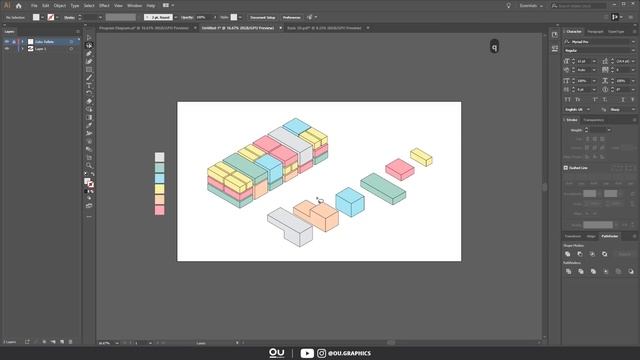Click the All Caps character style icon
The width and height of the screenshot is (640, 360).
(568, 100)
